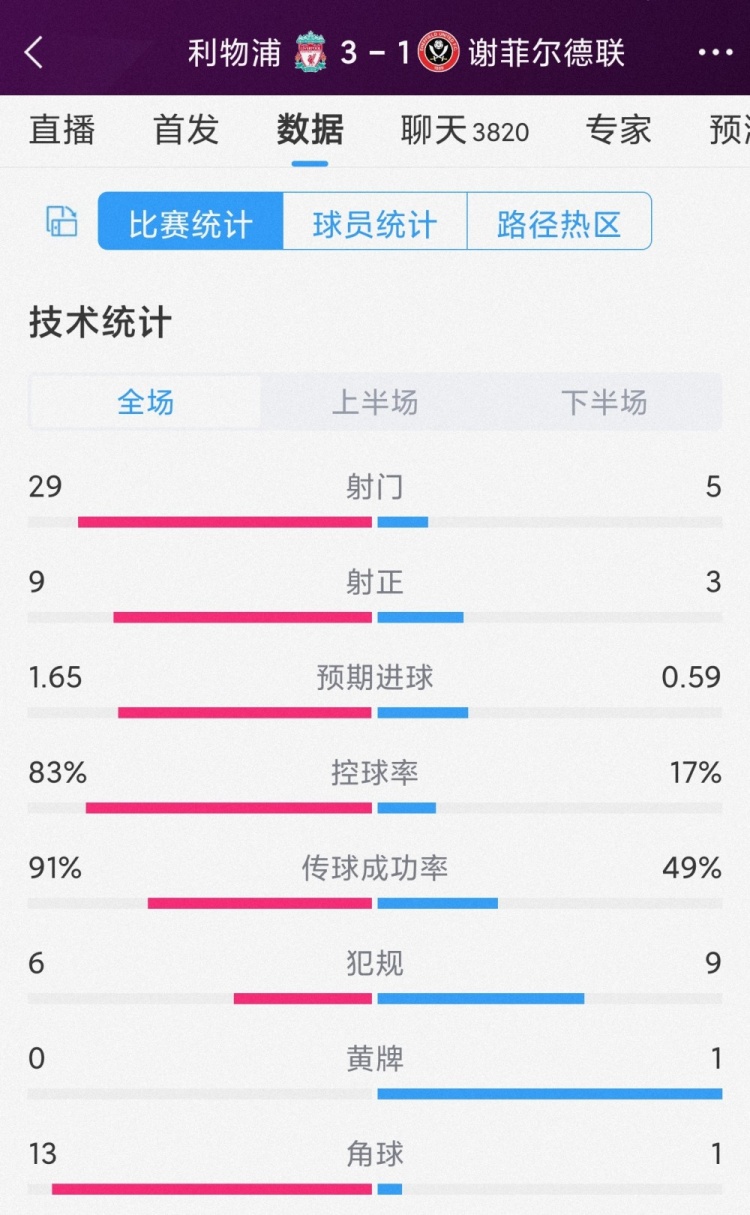Open the more options ellipsis menu
Viewport: 750px width, 1215px height.
pyautogui.click(x=717, y=52)
